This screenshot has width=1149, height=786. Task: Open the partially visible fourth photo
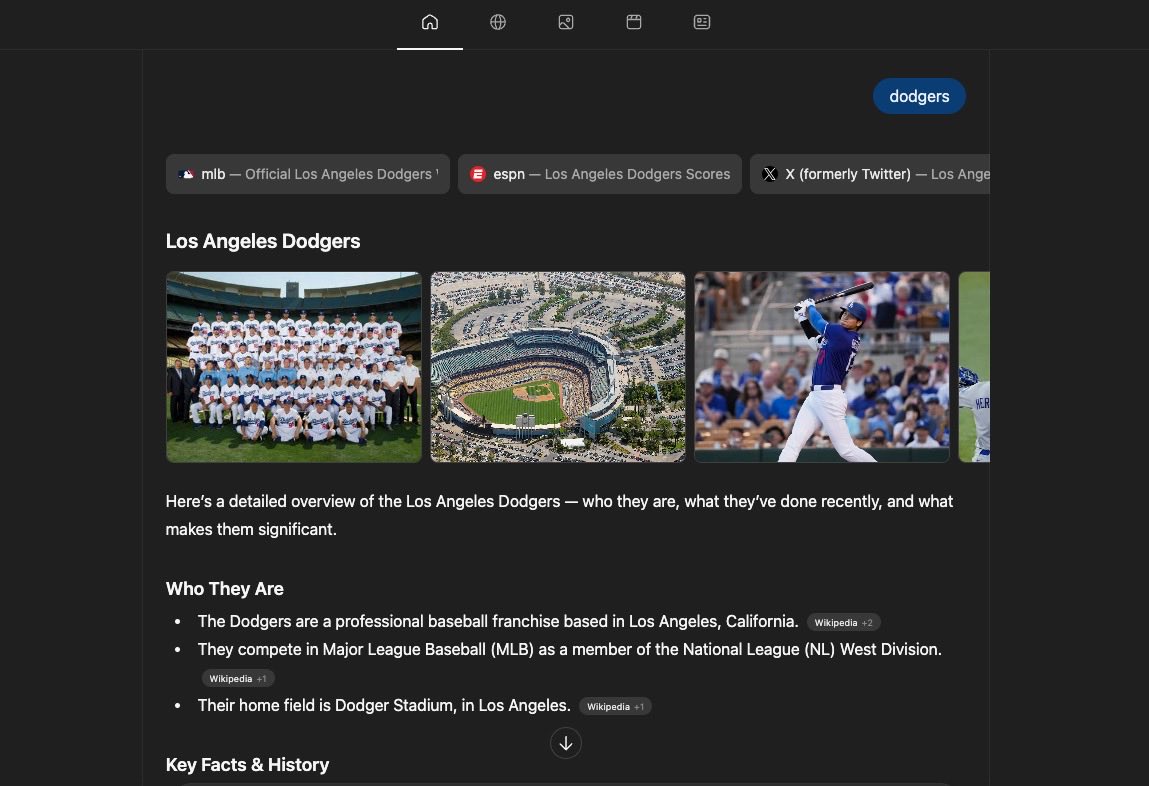(x=974, y=367)
